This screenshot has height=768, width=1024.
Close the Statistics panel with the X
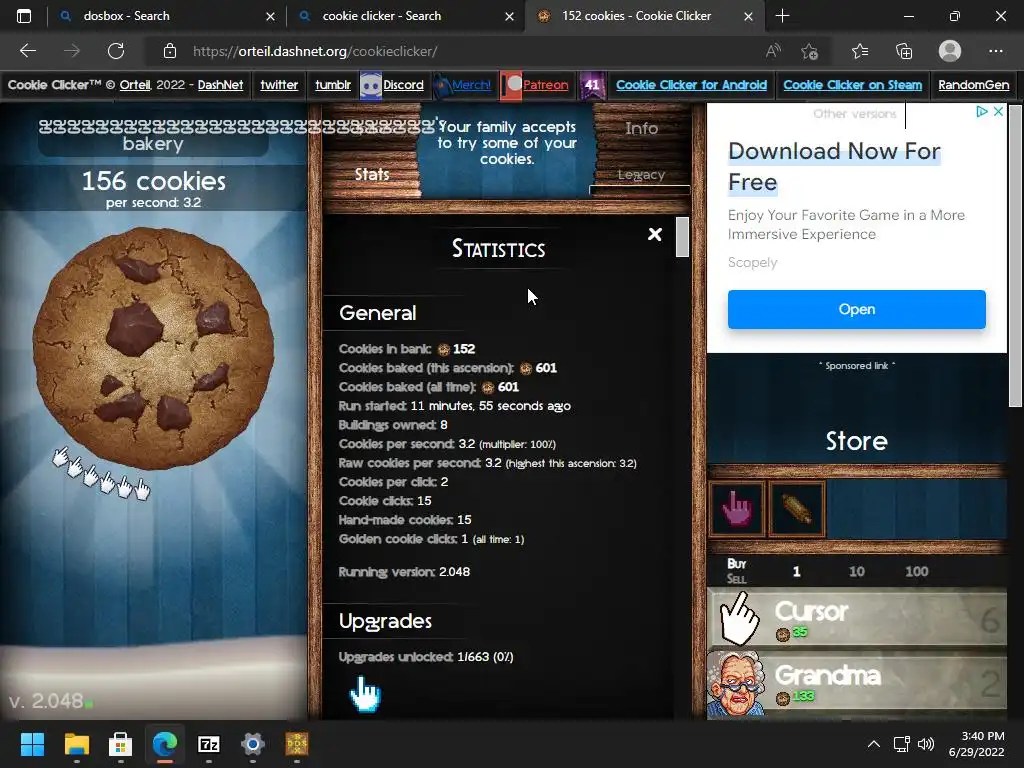click(654, 234)
